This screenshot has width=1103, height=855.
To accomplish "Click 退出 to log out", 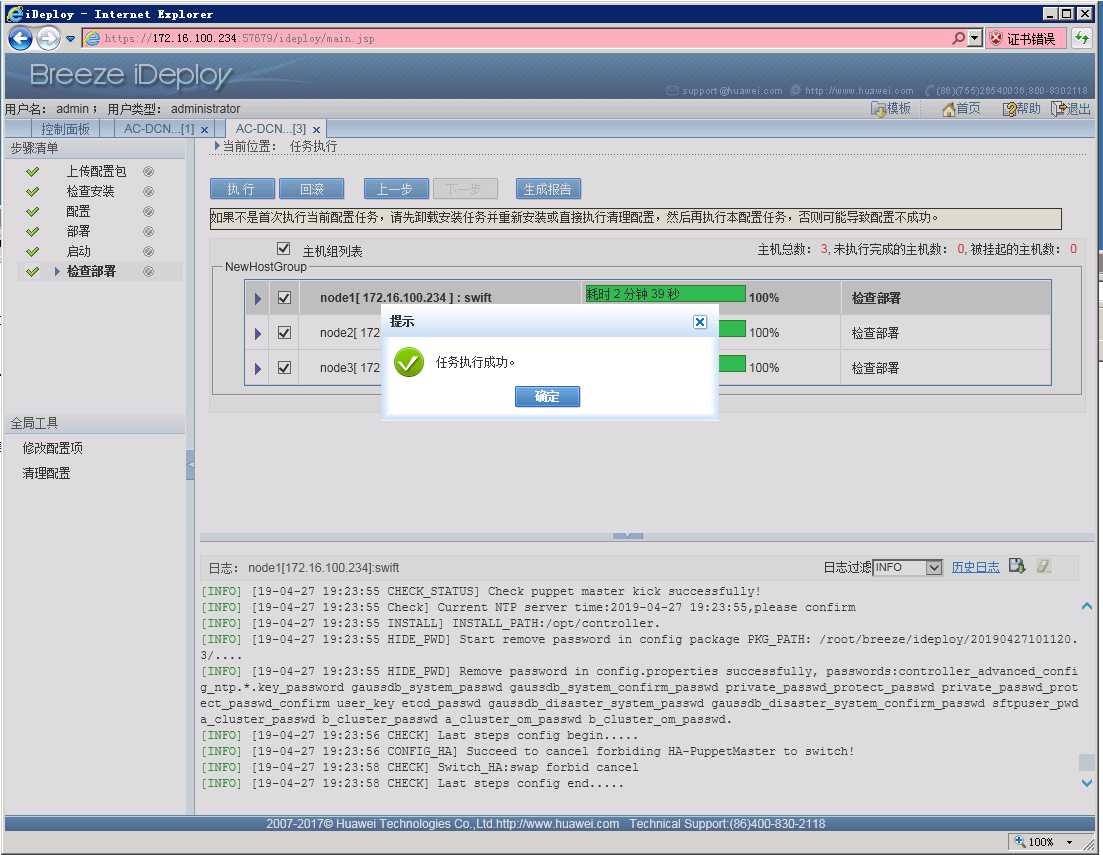I will (1071, 108).
